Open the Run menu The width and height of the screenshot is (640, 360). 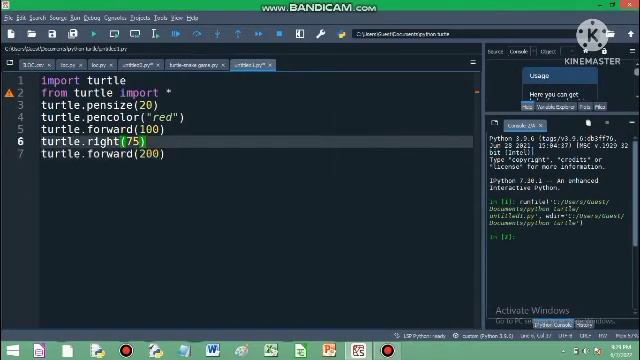(75, 18)
